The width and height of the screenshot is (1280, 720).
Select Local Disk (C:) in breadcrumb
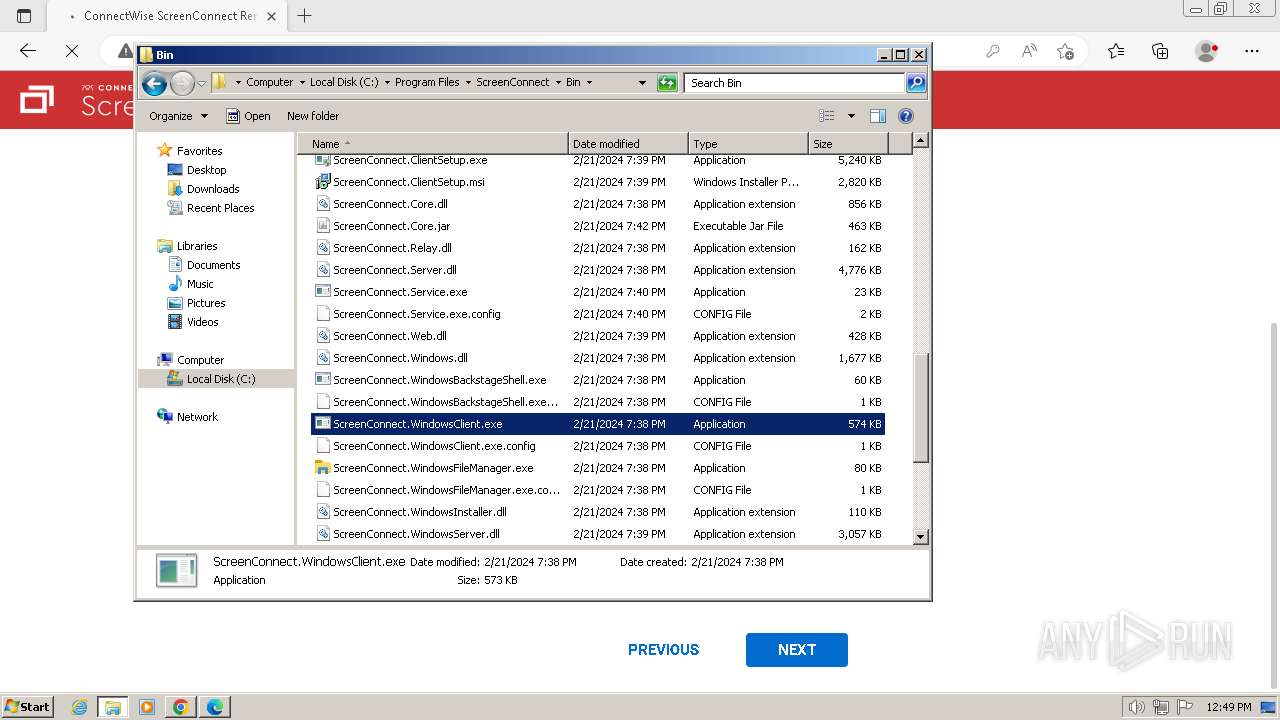[344, 82]
